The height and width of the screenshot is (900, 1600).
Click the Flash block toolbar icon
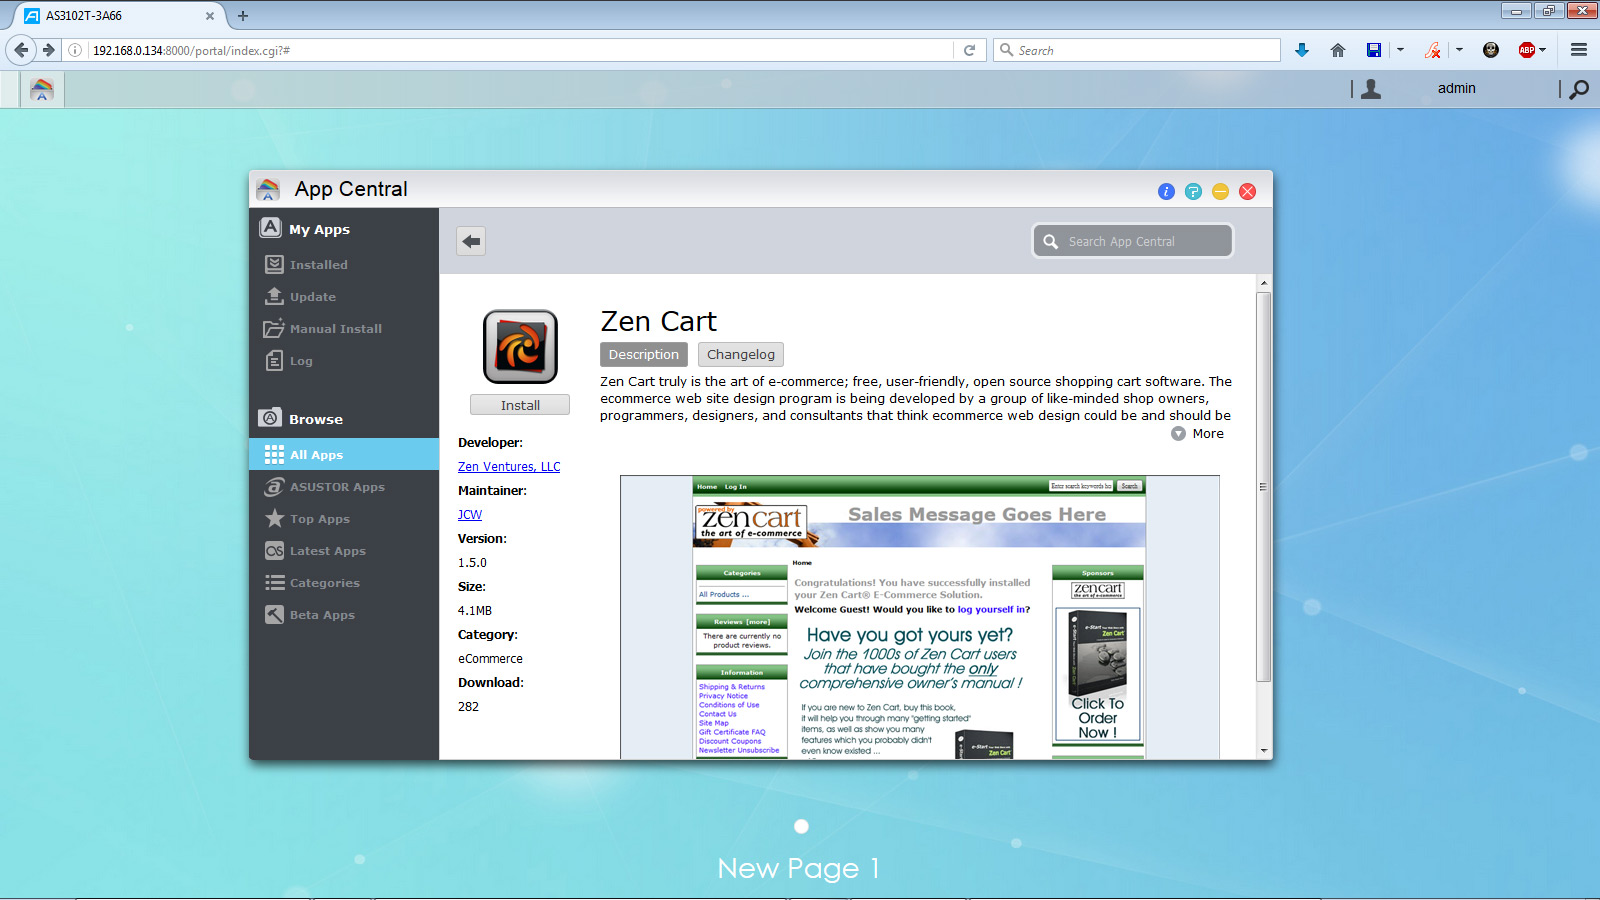1433,50
